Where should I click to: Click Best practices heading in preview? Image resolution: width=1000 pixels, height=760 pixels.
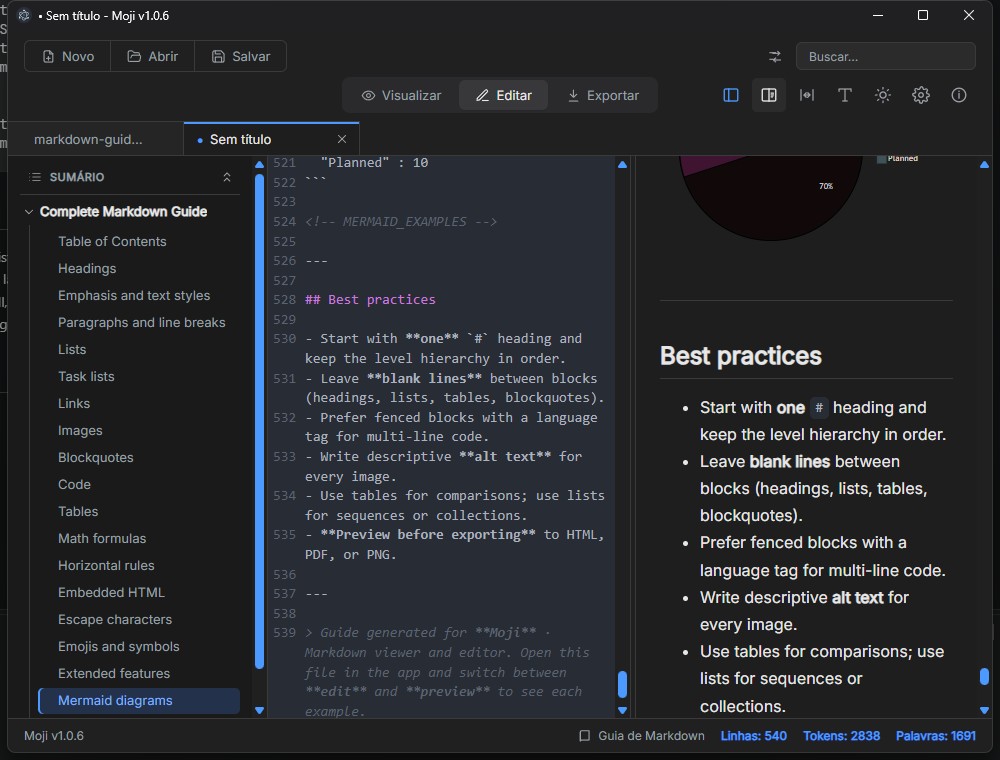pyautogui.click(x=740, y=356)
